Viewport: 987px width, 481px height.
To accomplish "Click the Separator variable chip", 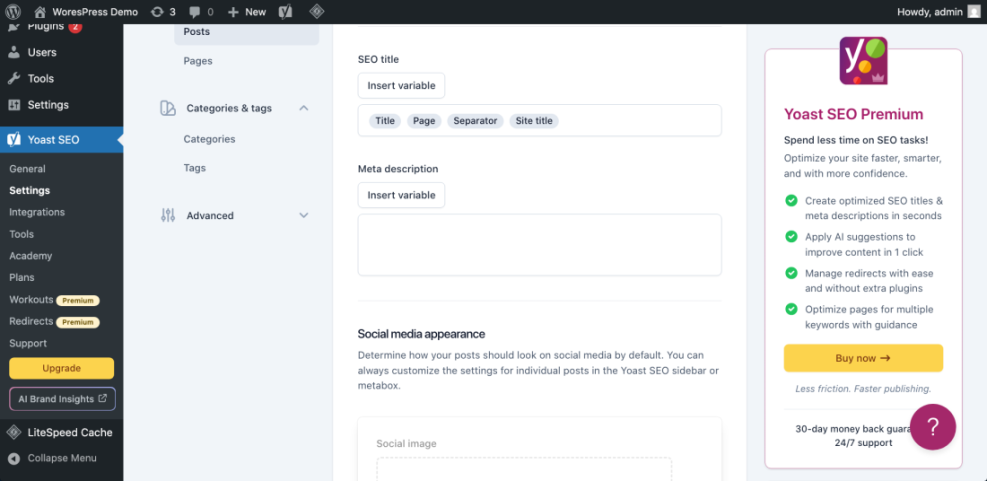I will (475, 121).
